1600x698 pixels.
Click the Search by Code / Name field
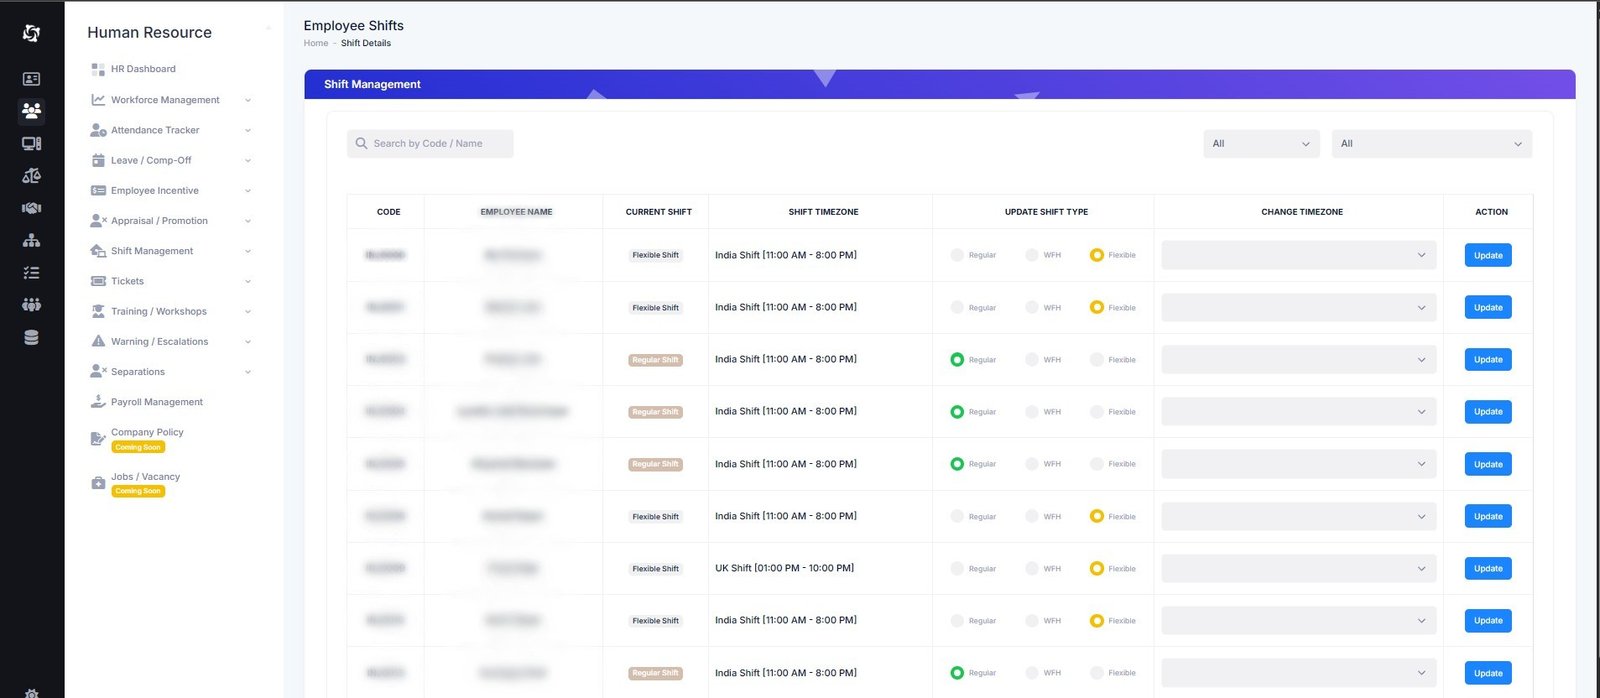coord(430,144)
